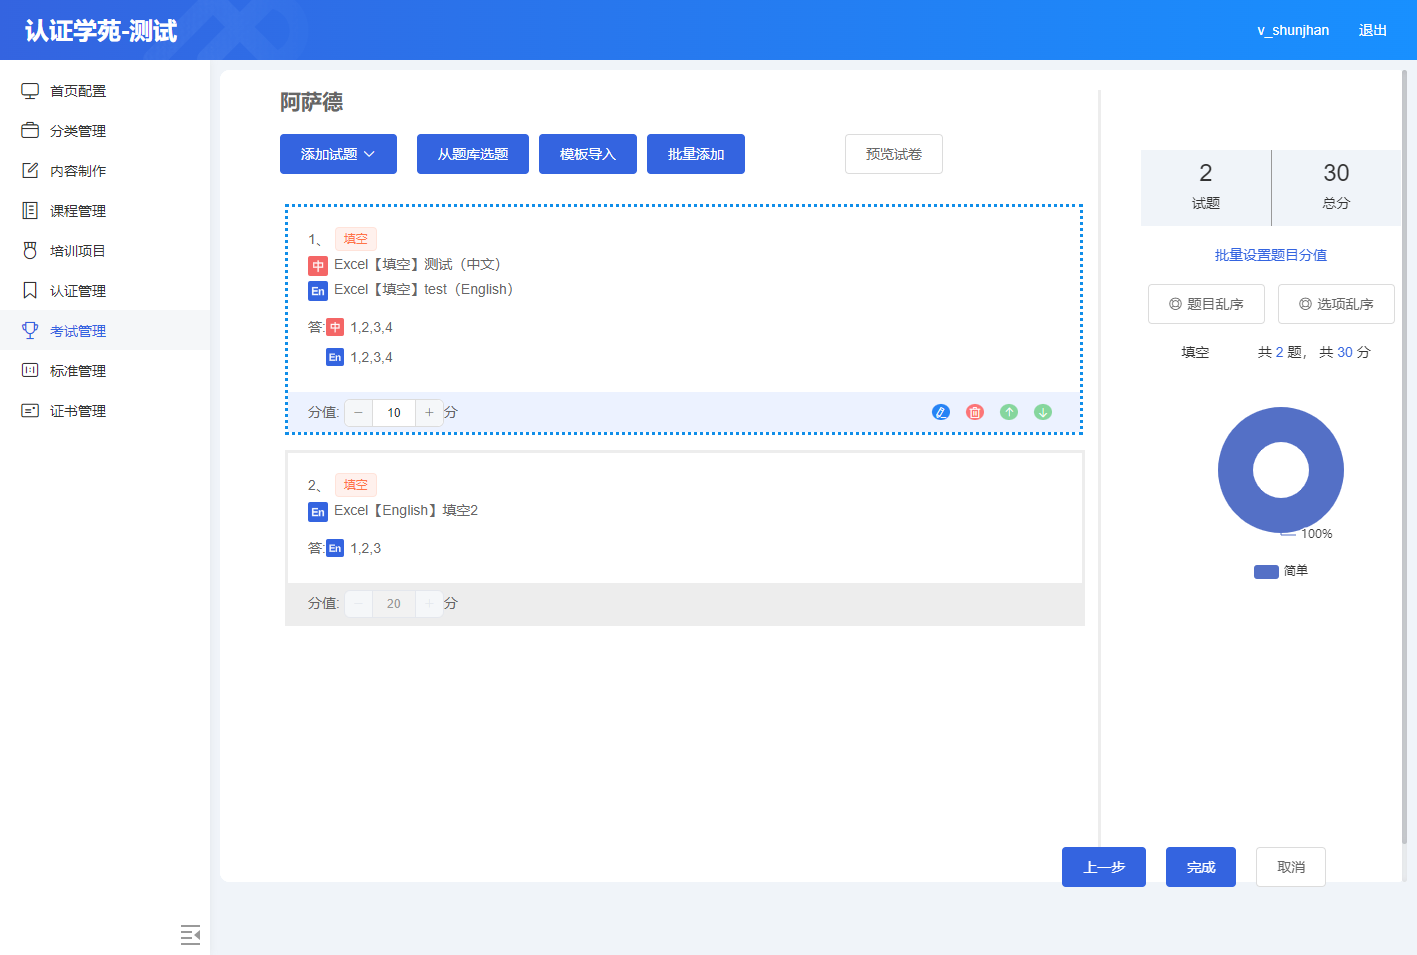Open 分类管理 in the sidebar

[105, 131]
